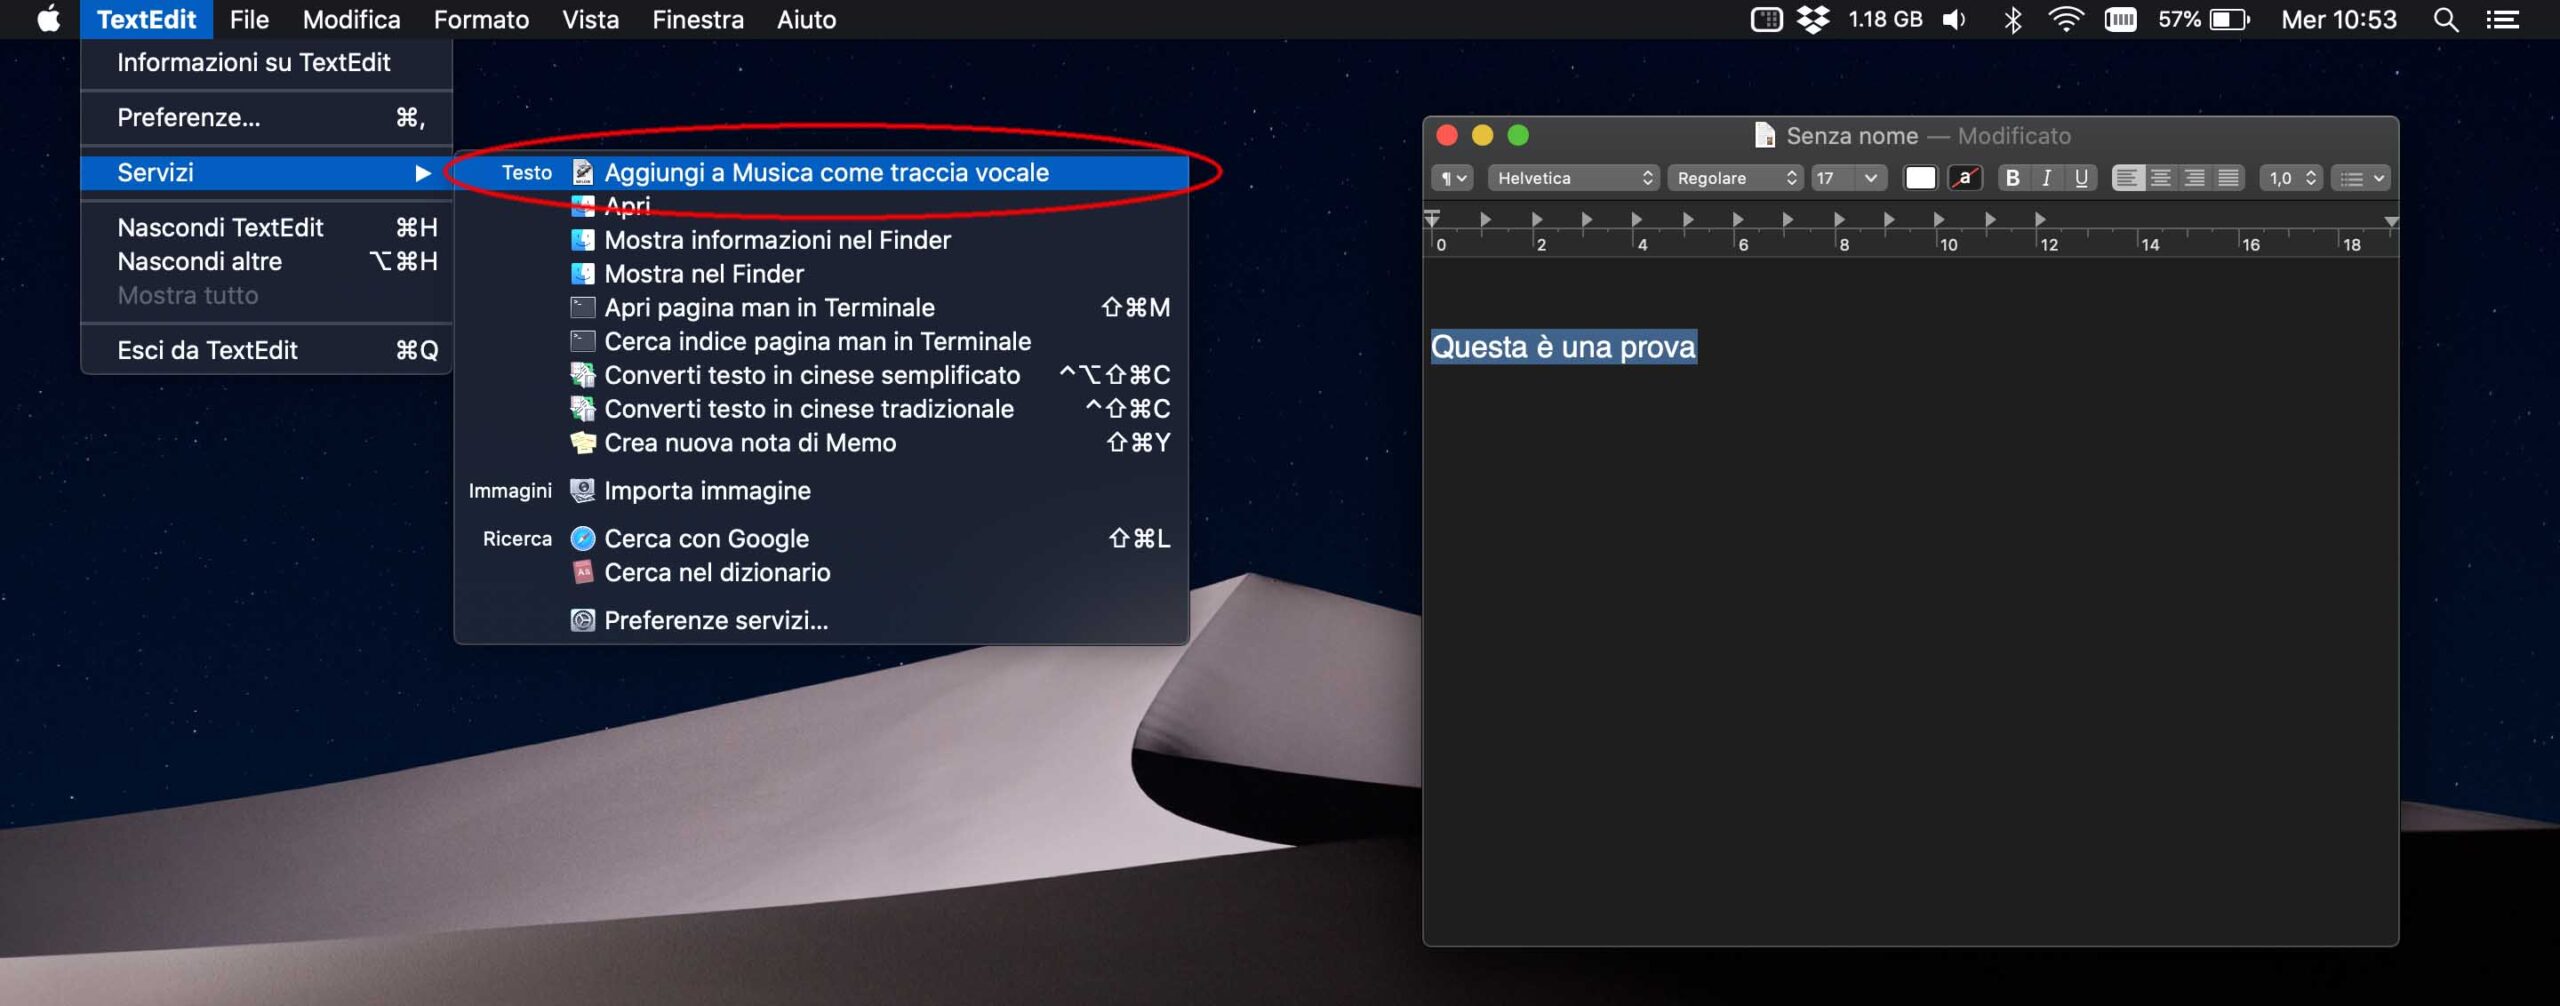2560x1006 pixels.
Task: Select Cerca con Google
Action: pyautogui.click(x=821, y=539)
